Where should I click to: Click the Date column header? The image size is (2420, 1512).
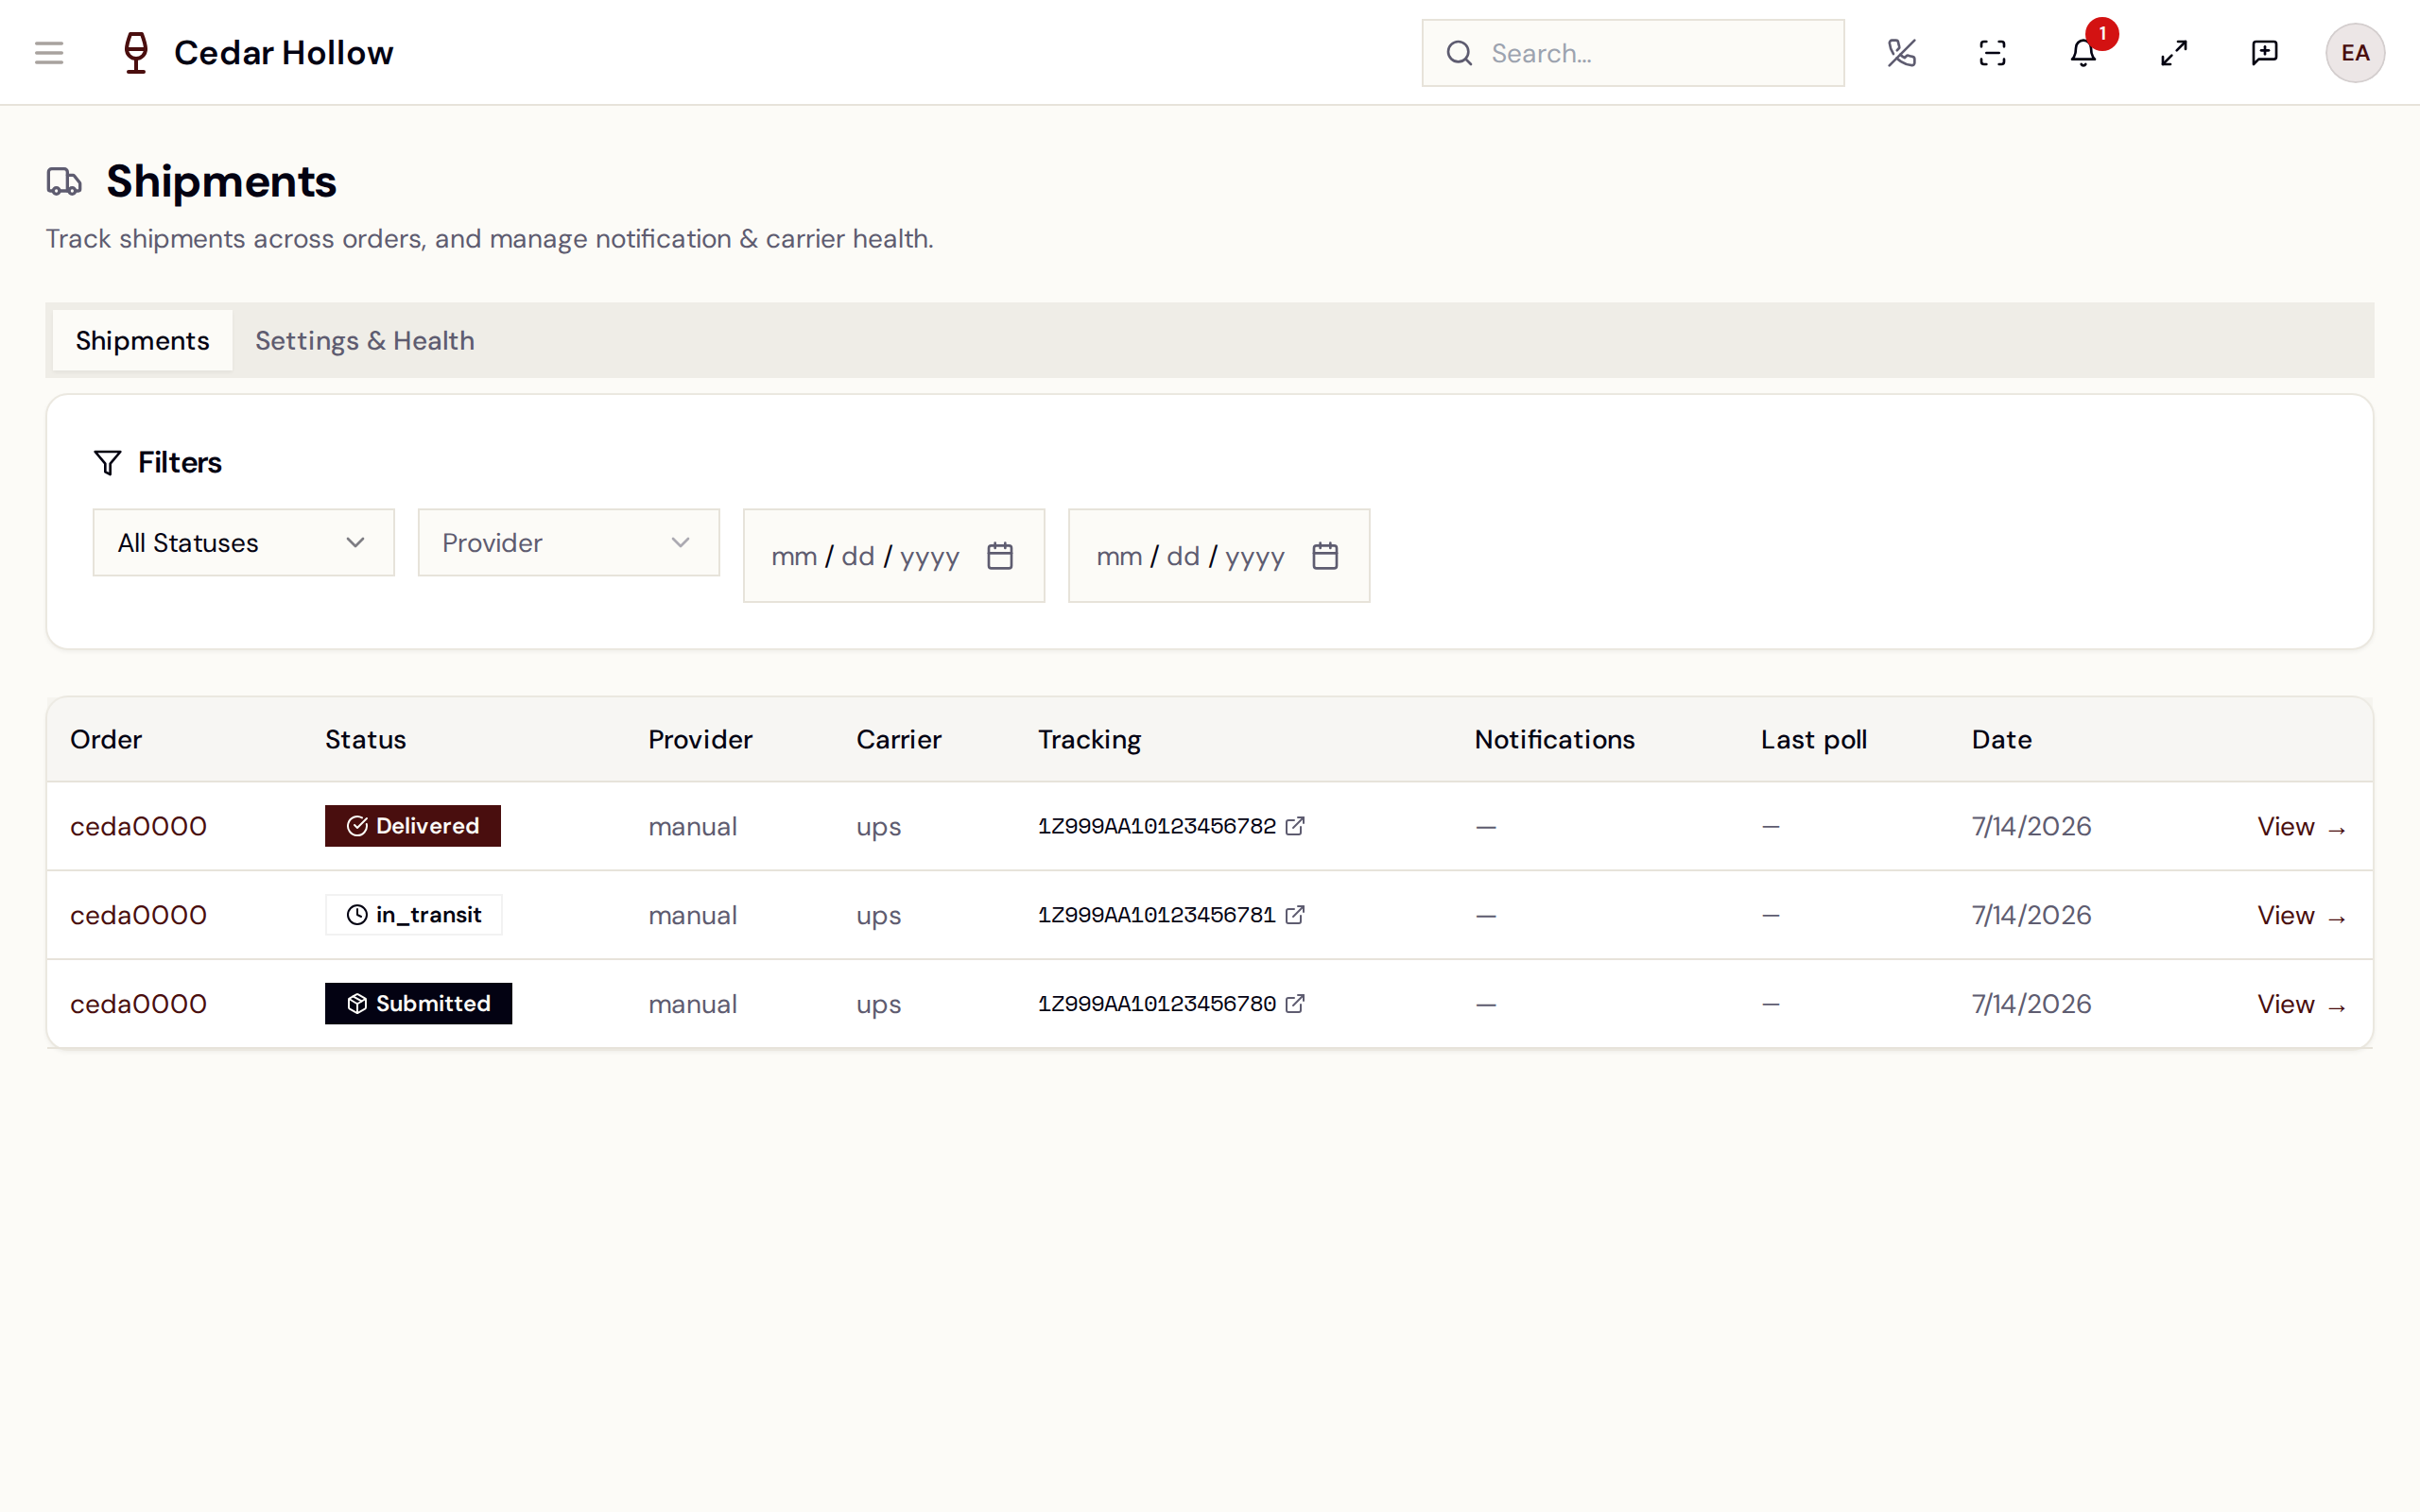tap(2001, 740)
